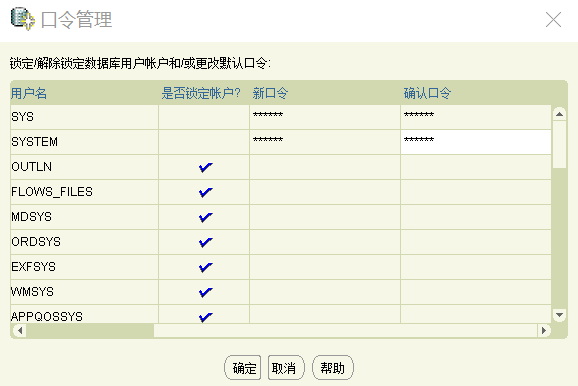578x386 pixels.
Task: Click confirm password field for SYSTEM
Action: 476,142
